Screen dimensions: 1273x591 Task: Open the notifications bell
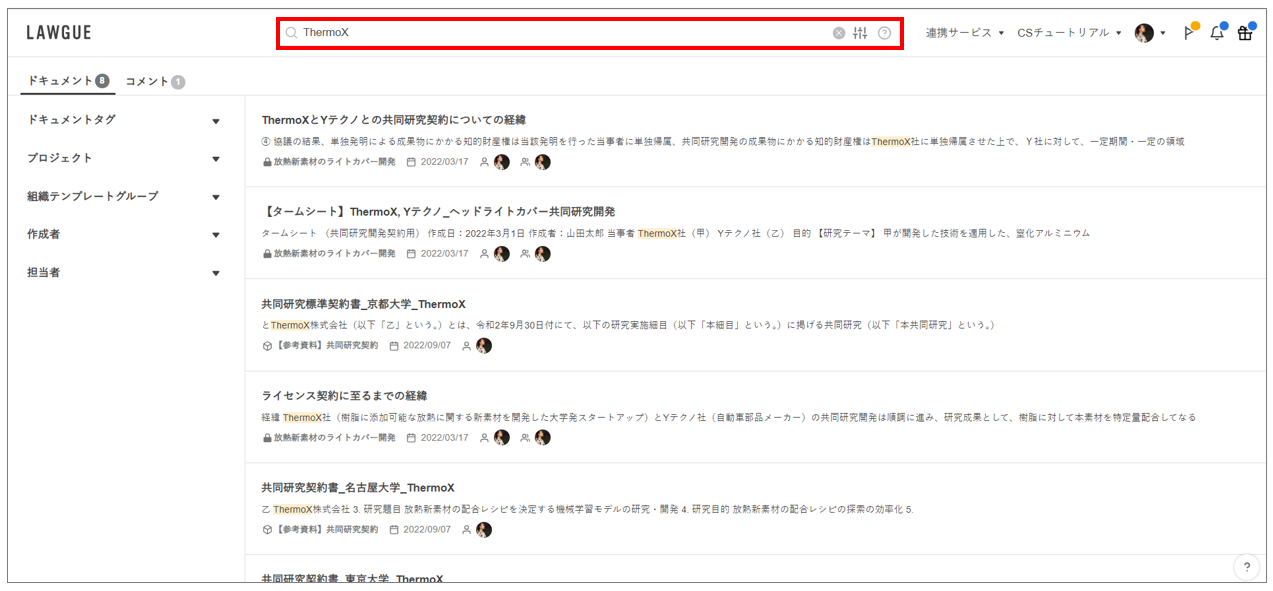pyautogui.click(x=1217, y=33)
